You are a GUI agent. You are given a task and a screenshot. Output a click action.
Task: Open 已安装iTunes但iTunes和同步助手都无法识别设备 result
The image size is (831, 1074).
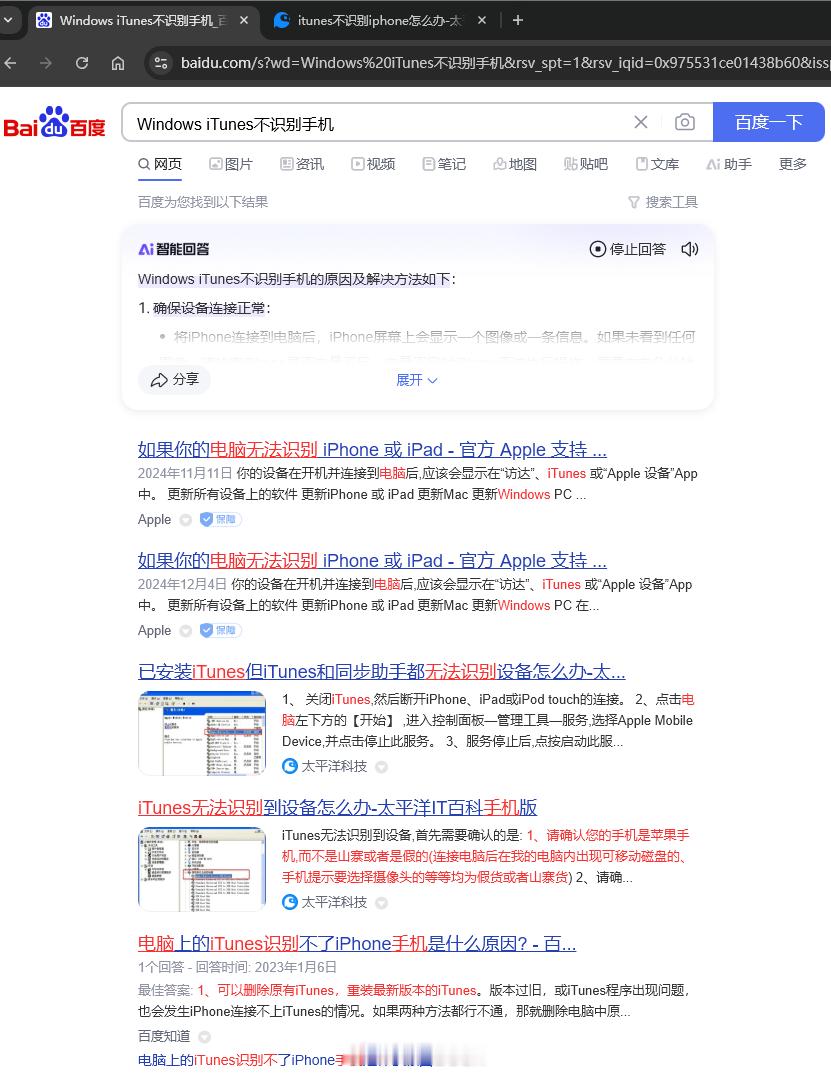pyautogui.click(x=381, y=672)
